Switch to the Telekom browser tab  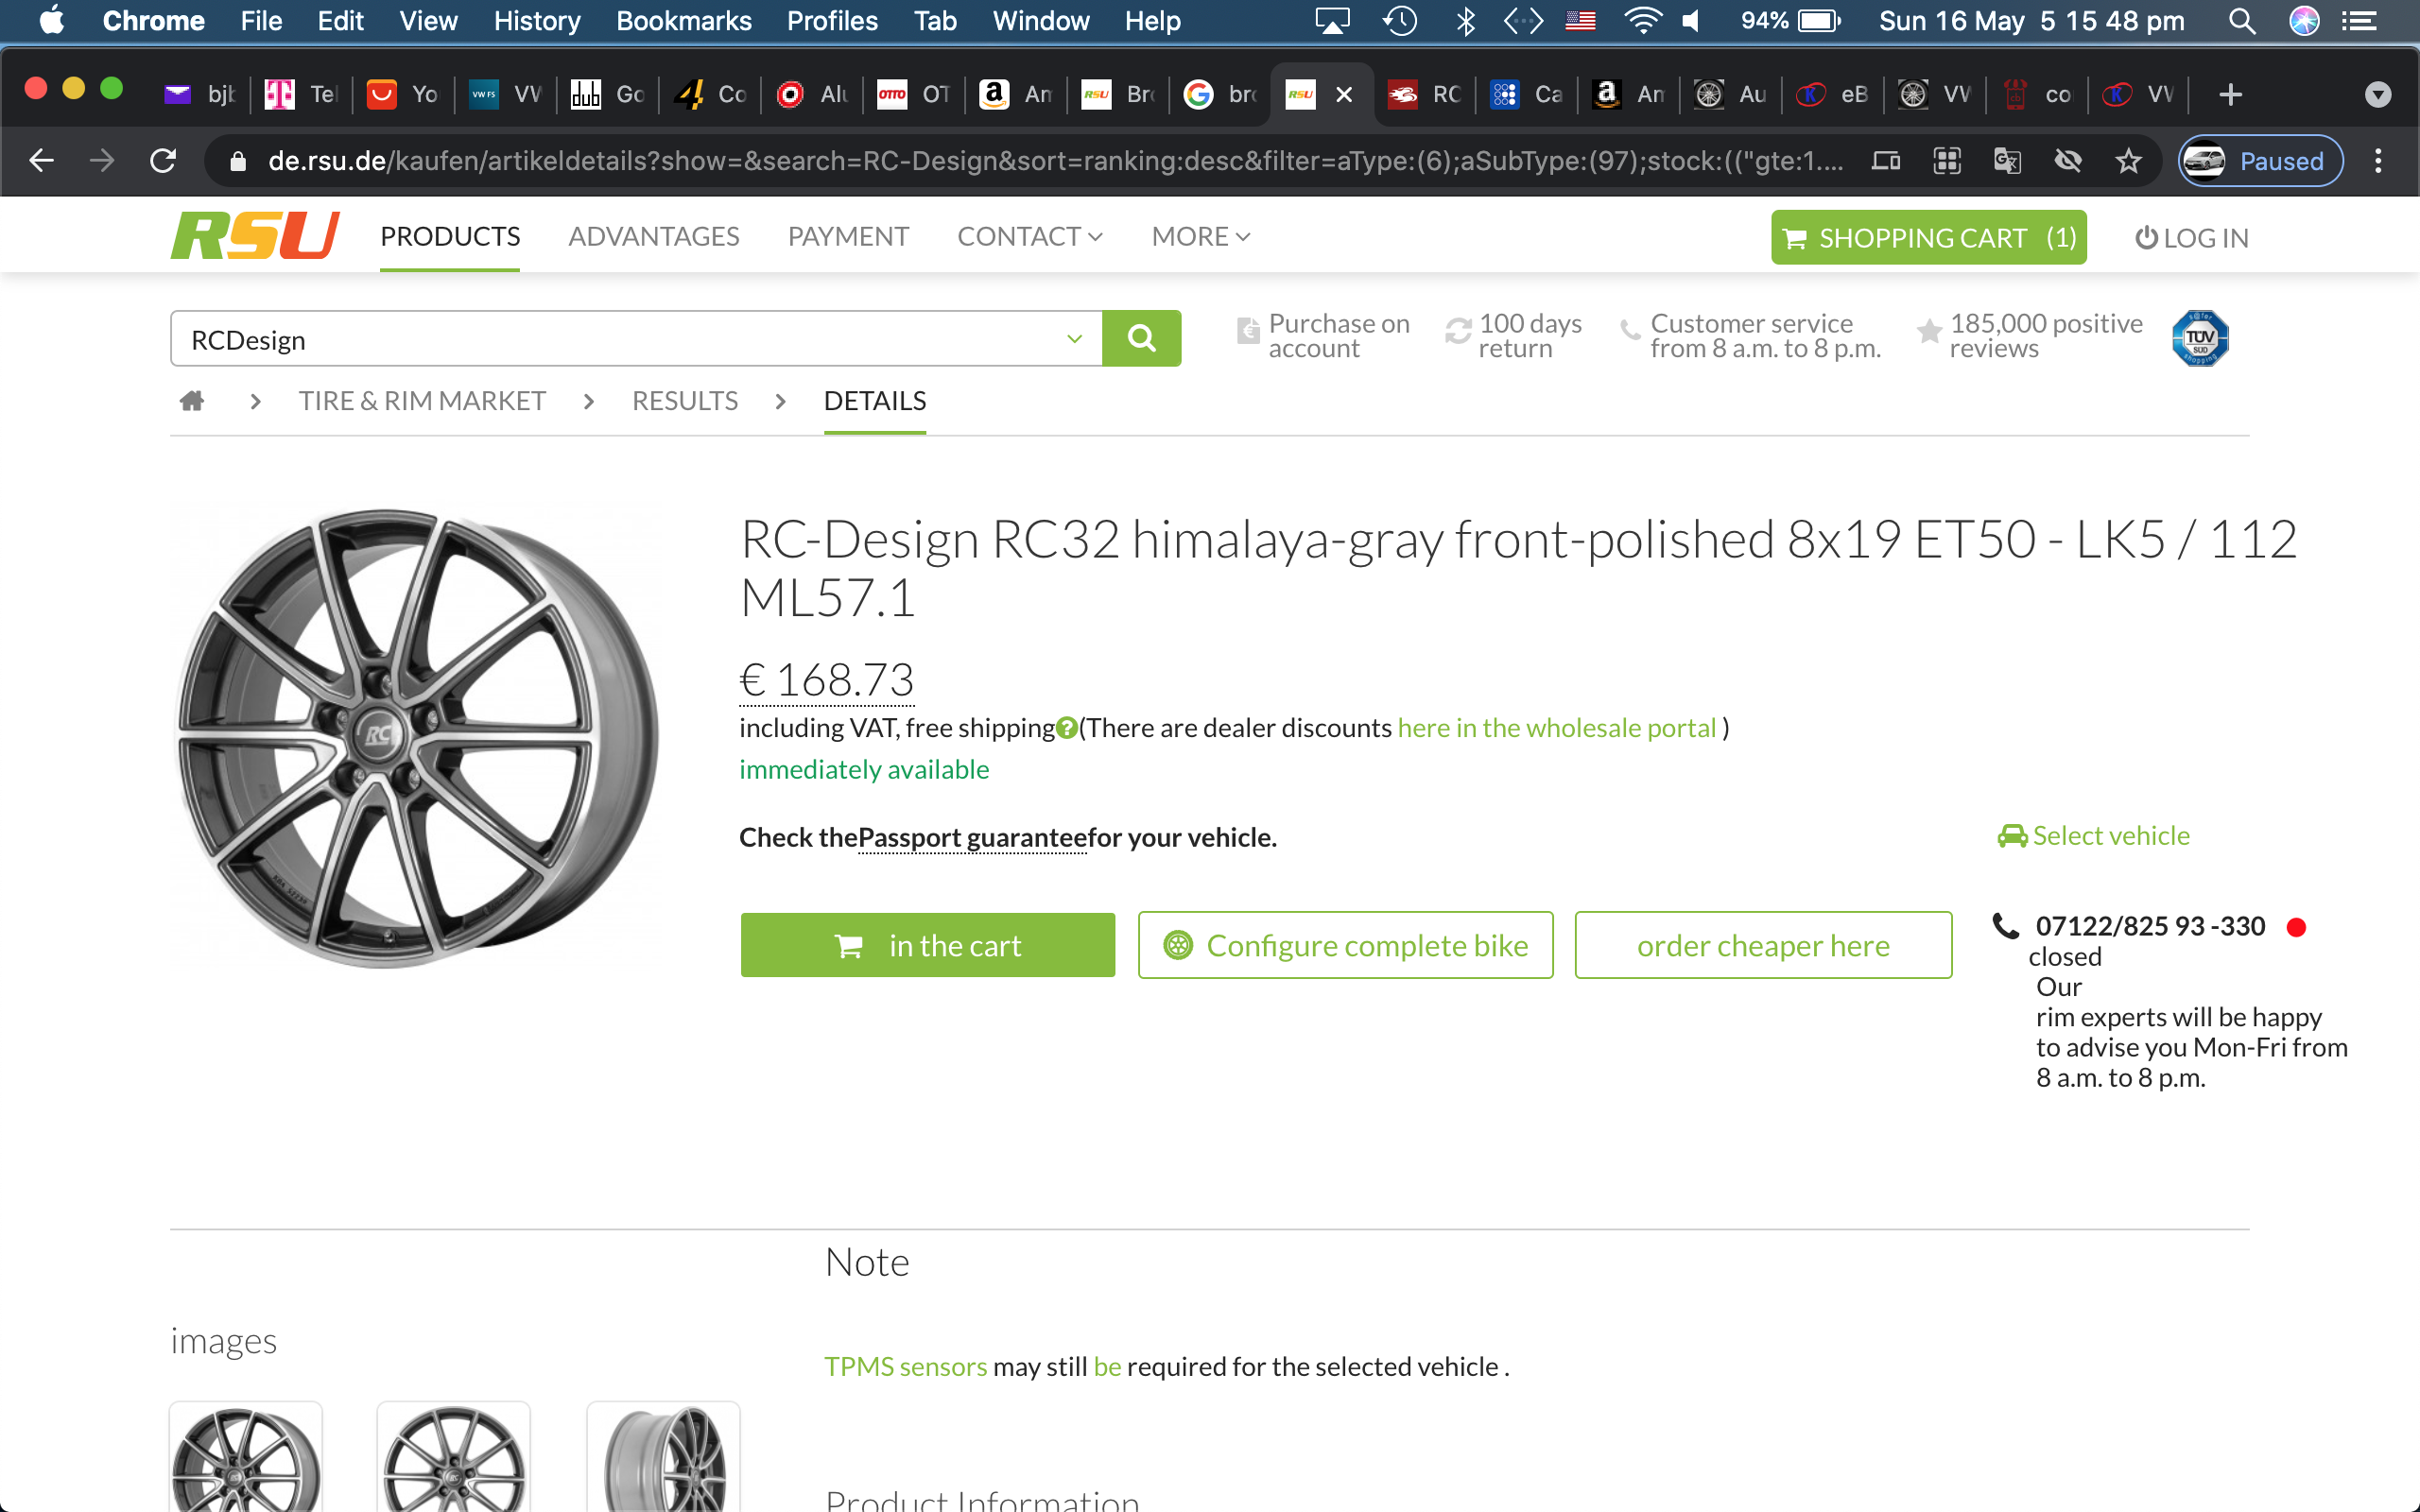point(301,94)
